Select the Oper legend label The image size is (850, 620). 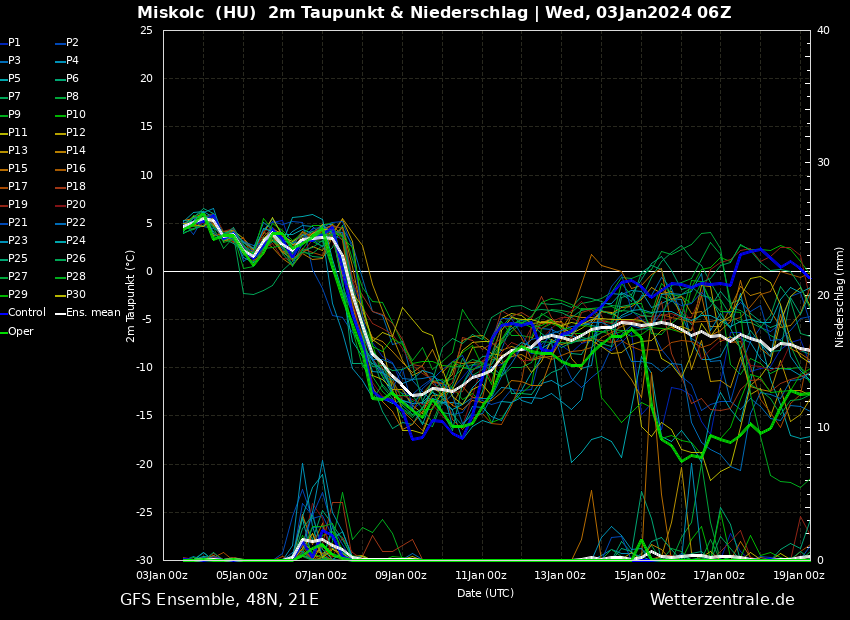point(20,331)
